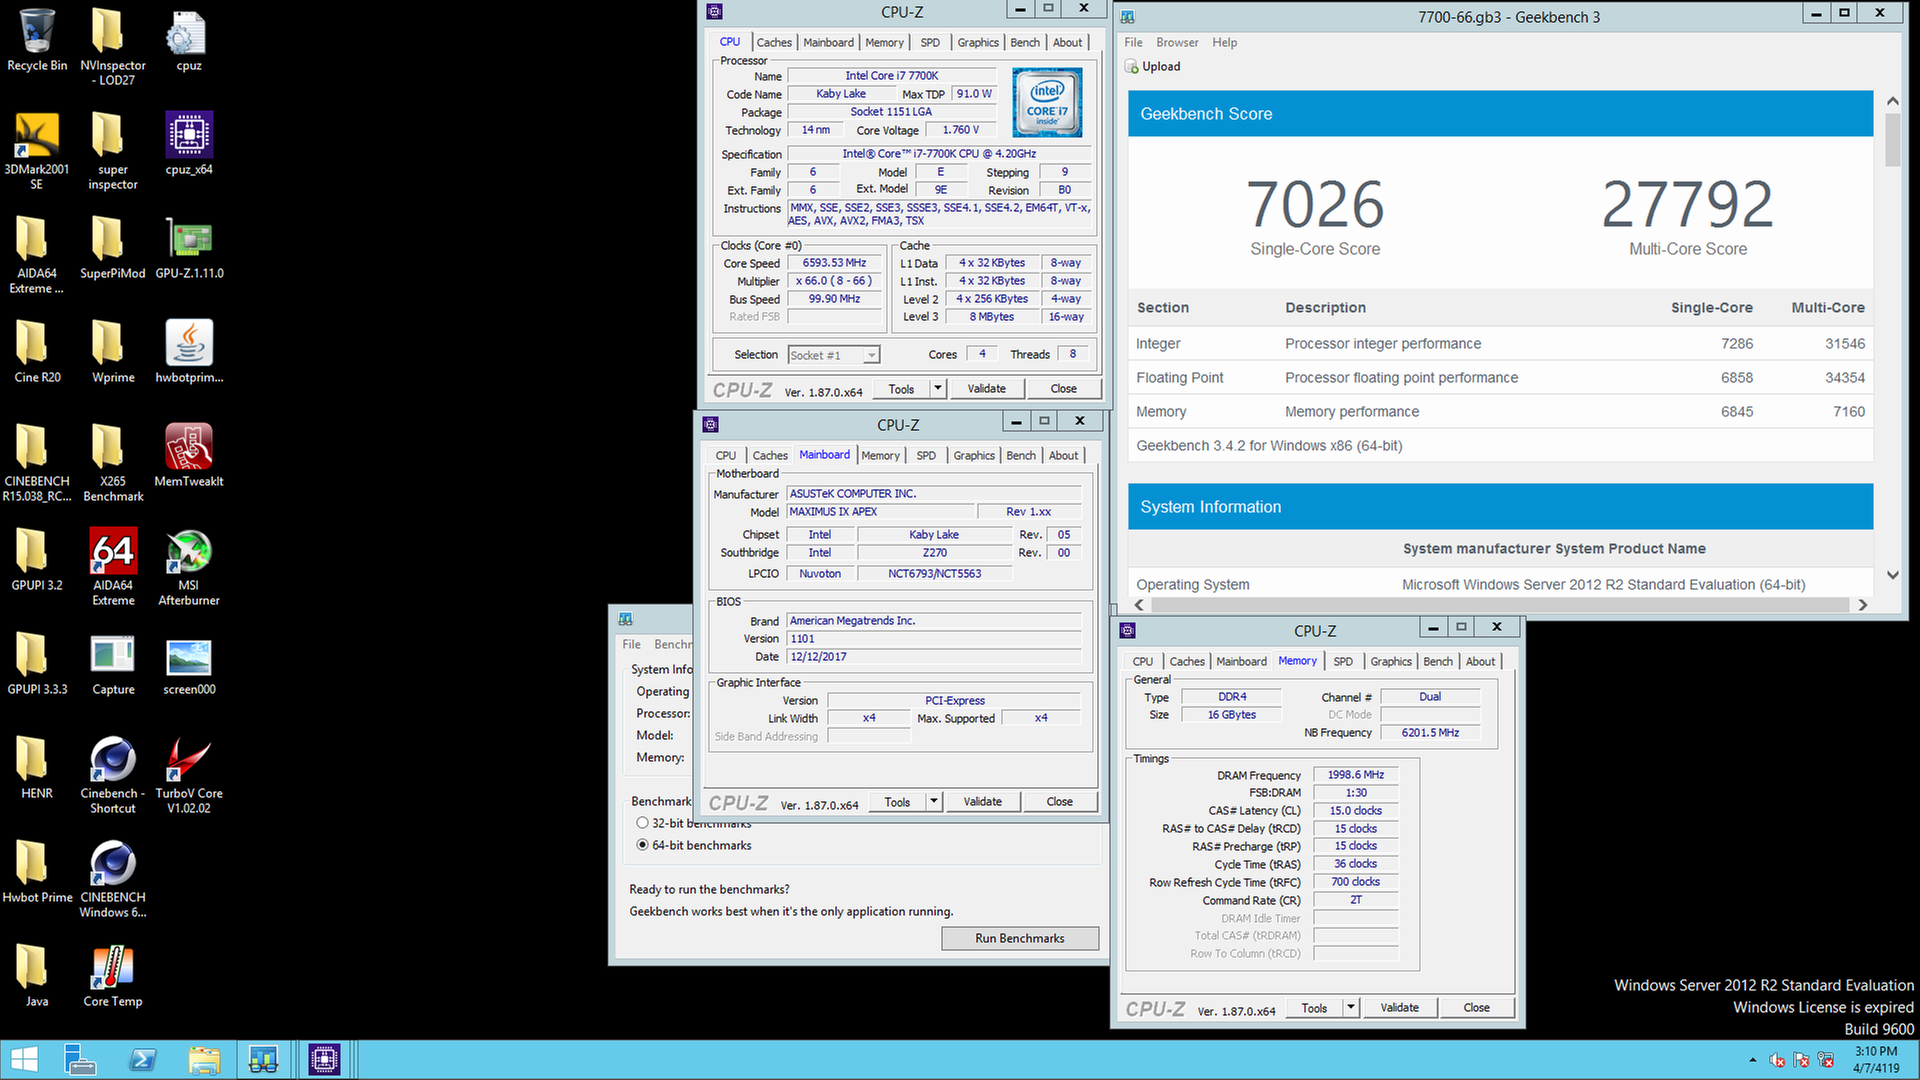The height and width of the screenshot is (1080, 1920).
Task: Open the HENR folder icon
Action: pos(37,767)
